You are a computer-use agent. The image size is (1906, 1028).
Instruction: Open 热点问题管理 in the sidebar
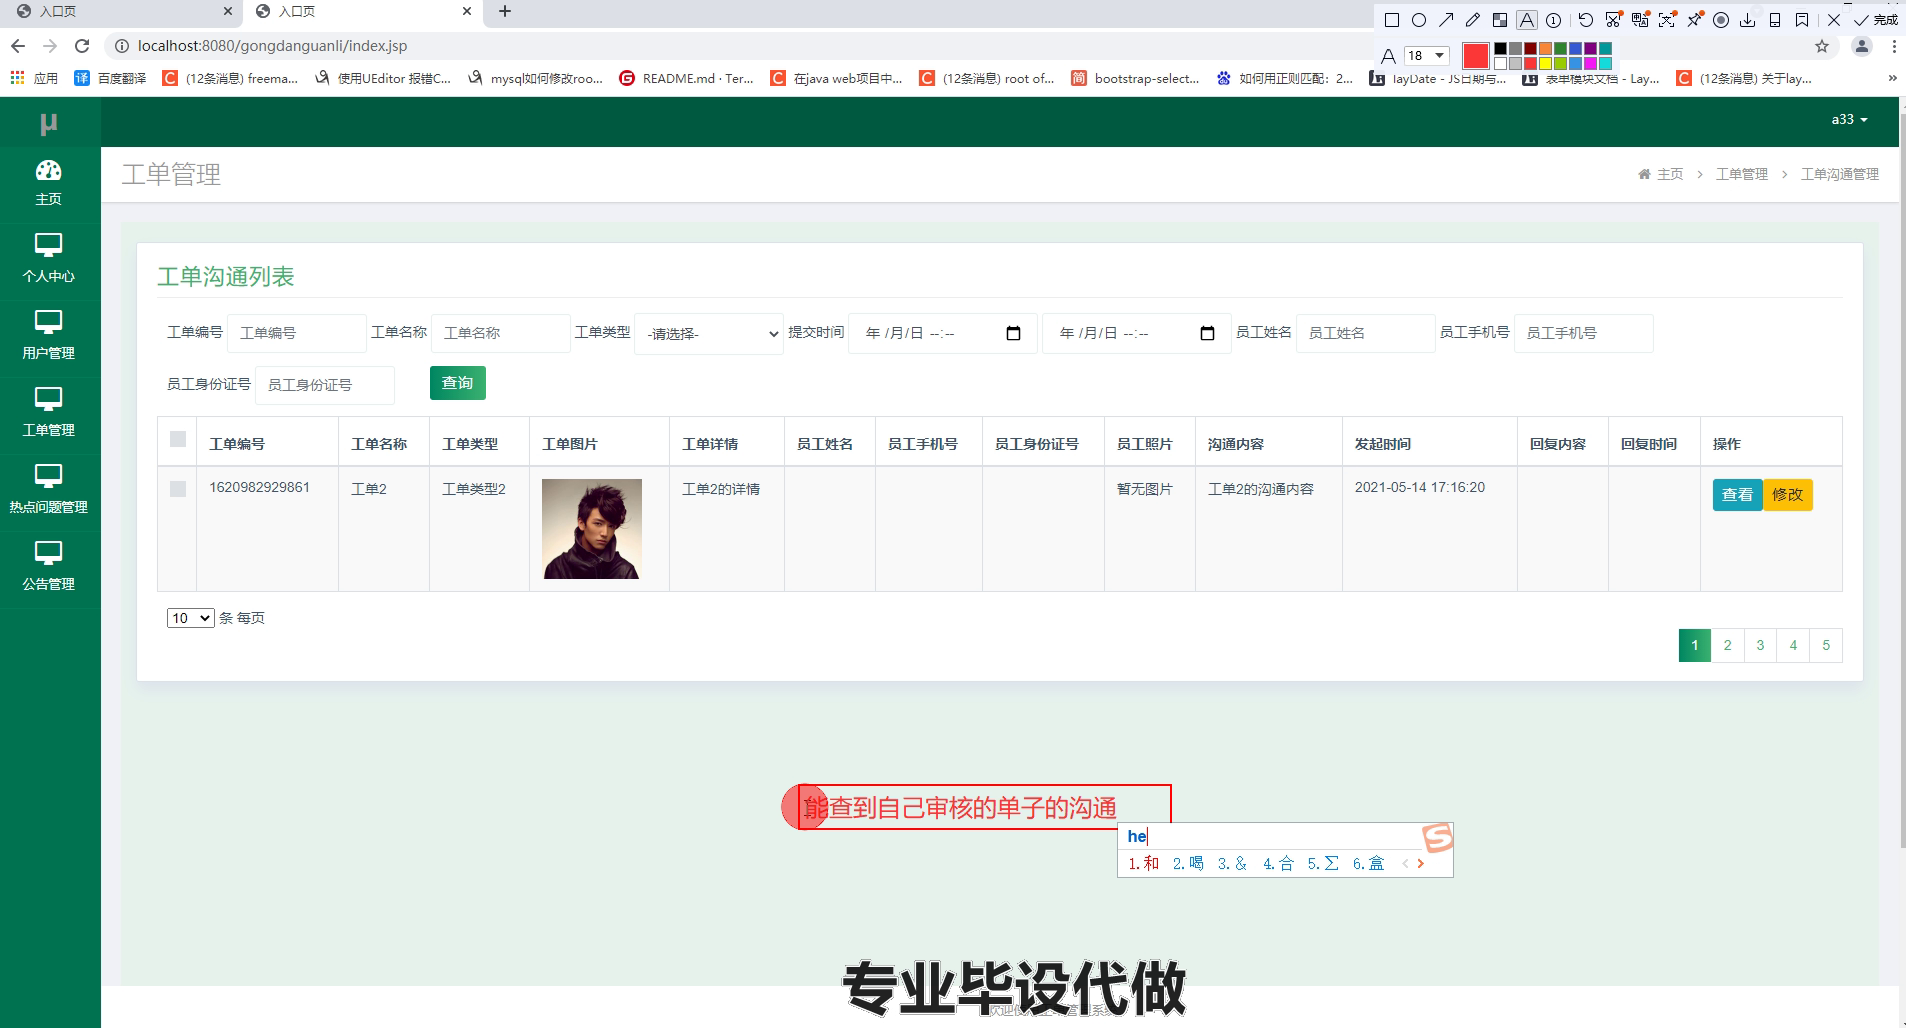point(49,490)
